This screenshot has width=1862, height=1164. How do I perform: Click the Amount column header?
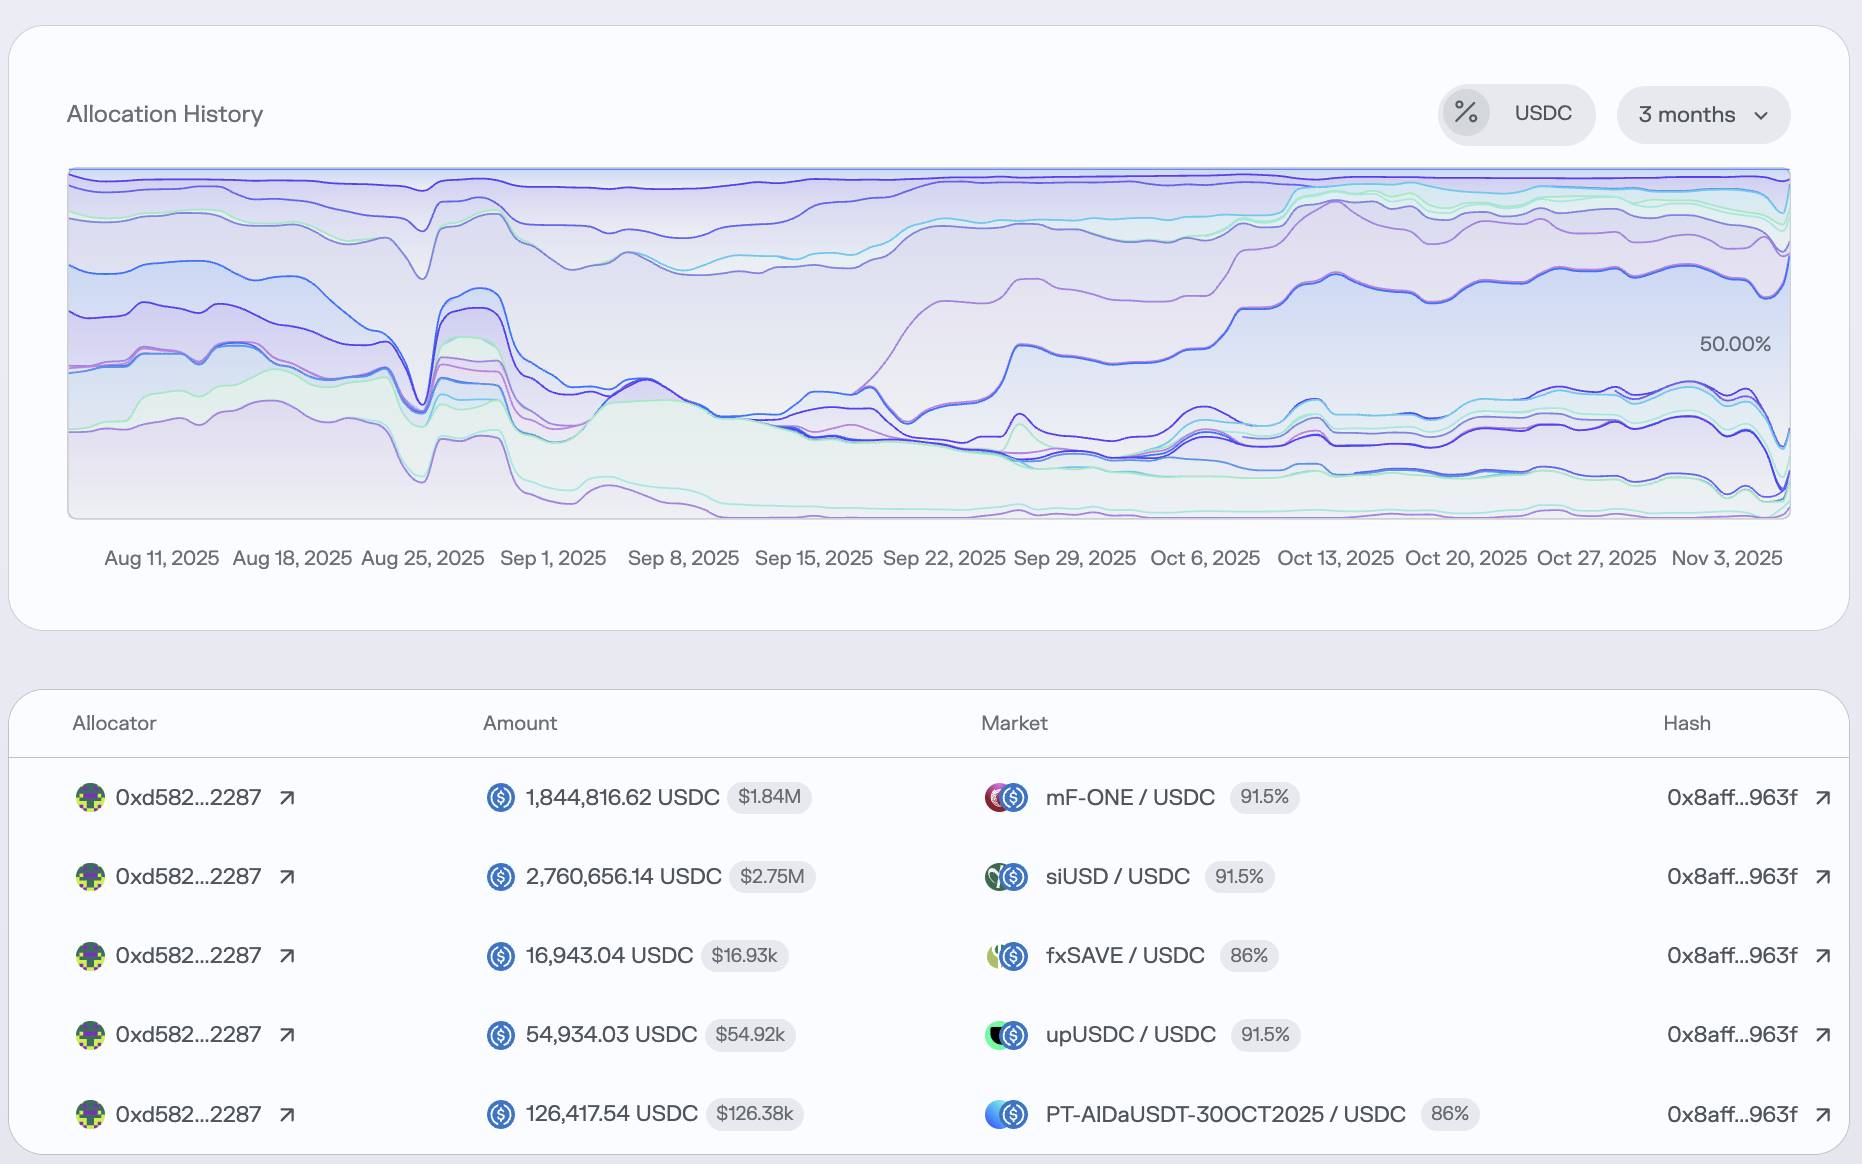520,723
